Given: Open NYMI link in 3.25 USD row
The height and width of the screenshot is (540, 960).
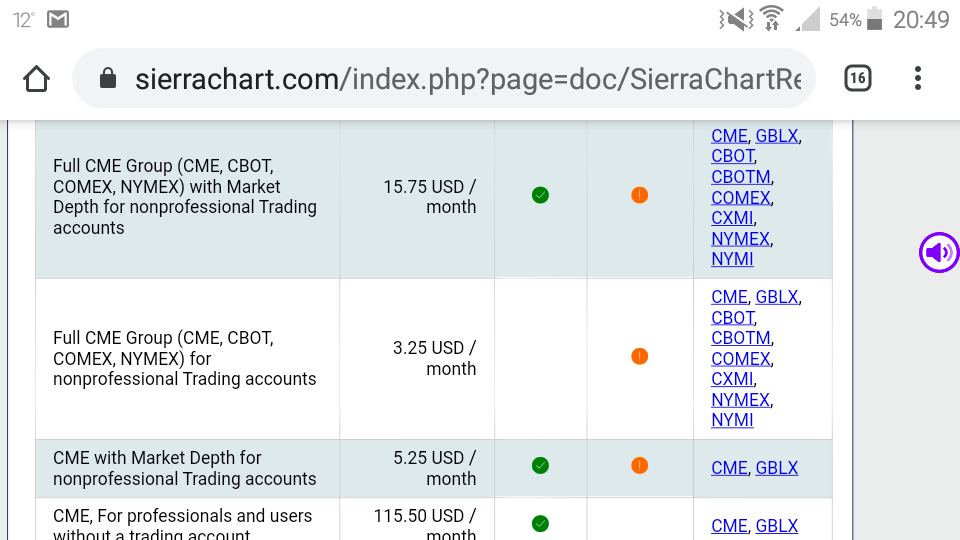Looking at the screenshot, I should pyautogui.click(x=732, y=420).
